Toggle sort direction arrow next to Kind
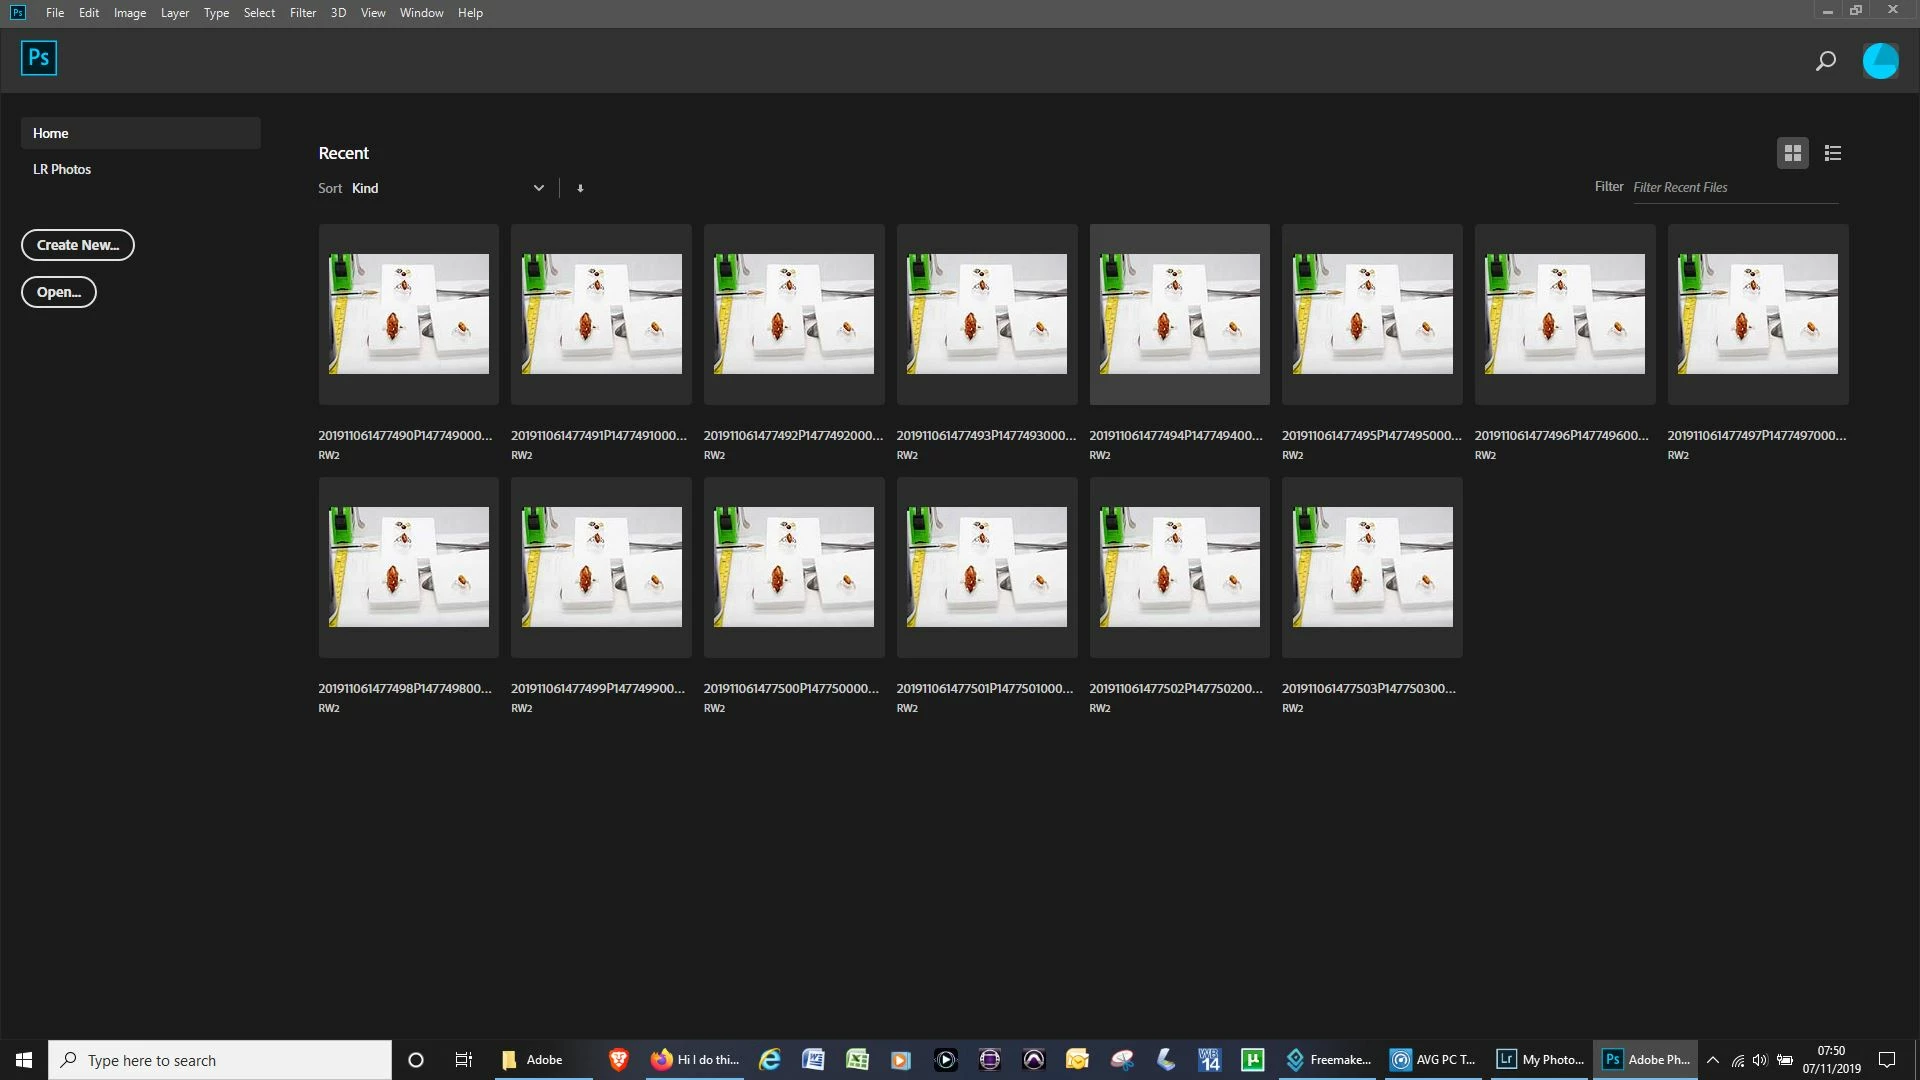Image resolution: width=1920 pixels, height=1080 pixels. pos(580,188)
